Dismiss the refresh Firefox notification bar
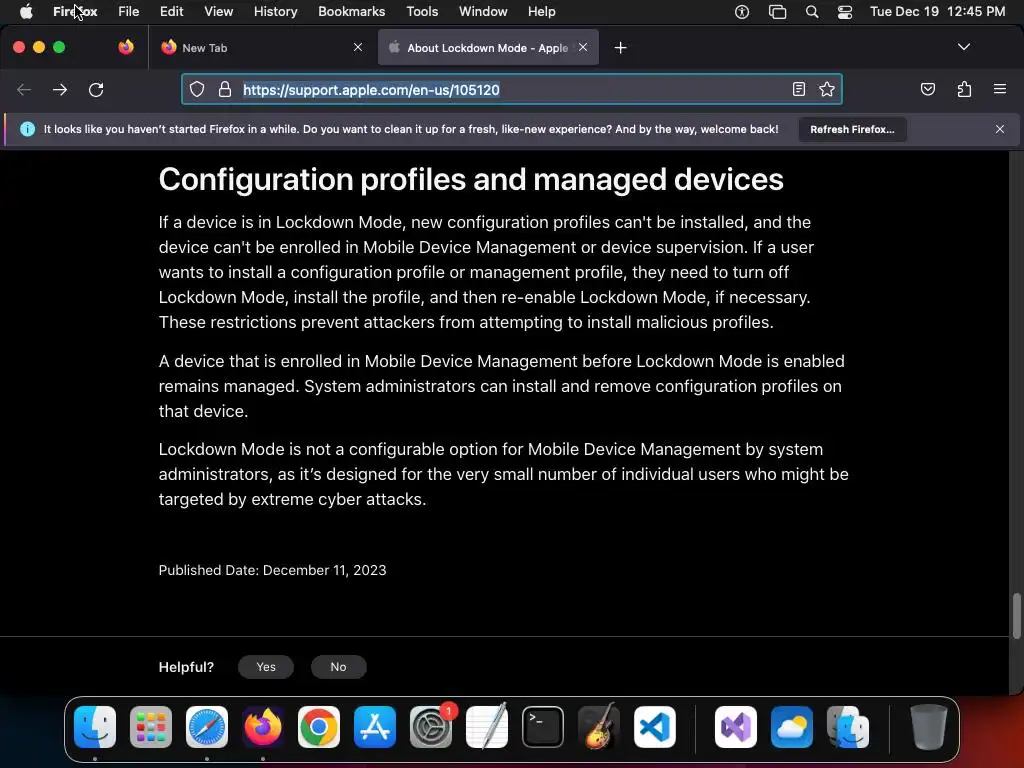The width and height of the screenshot is (1024, 768). (1000, 129)
